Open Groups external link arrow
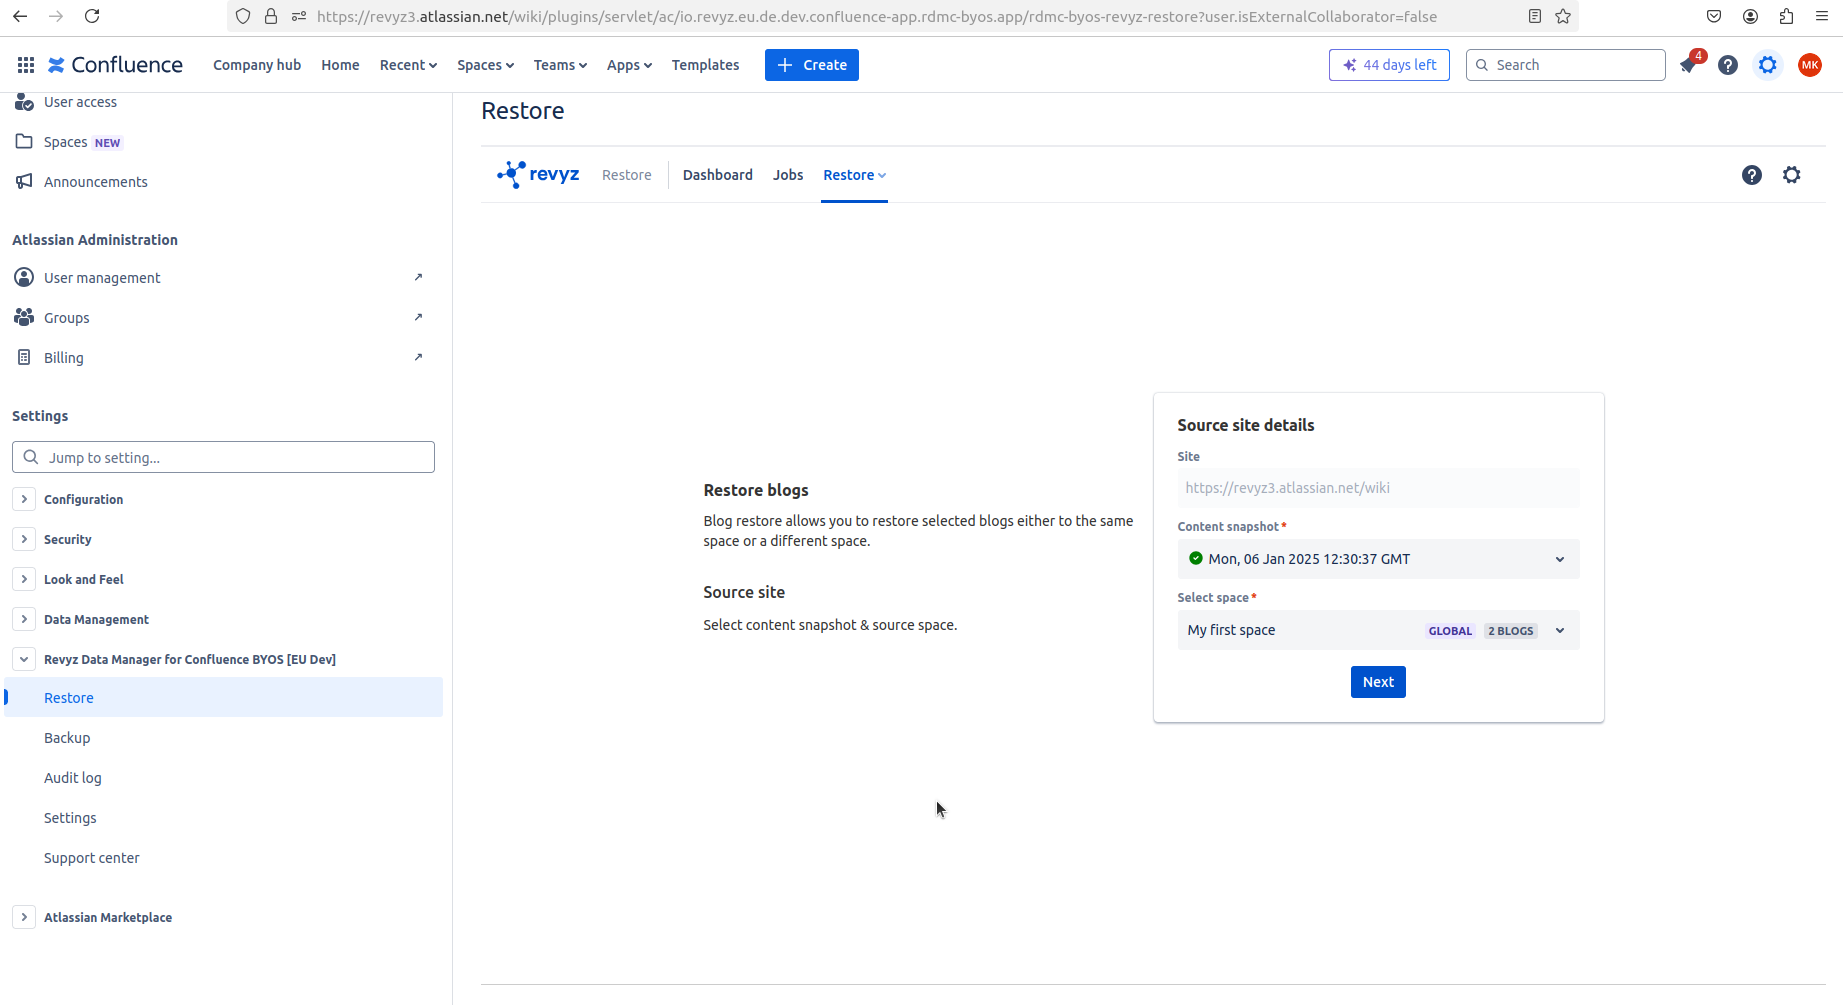 (418, 317)
